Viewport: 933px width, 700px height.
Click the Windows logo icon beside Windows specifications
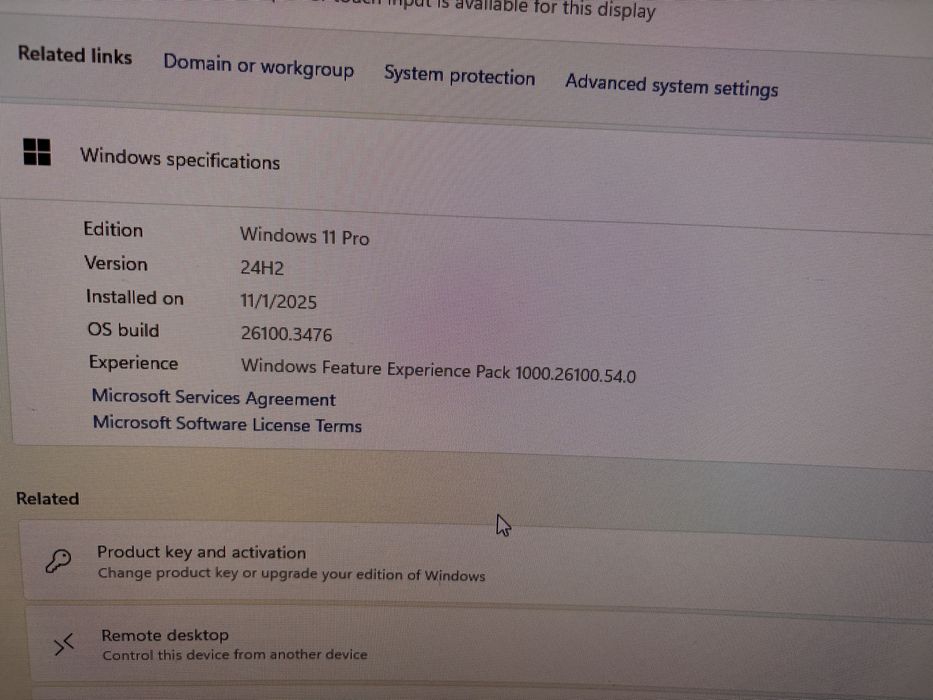point(37,152)
